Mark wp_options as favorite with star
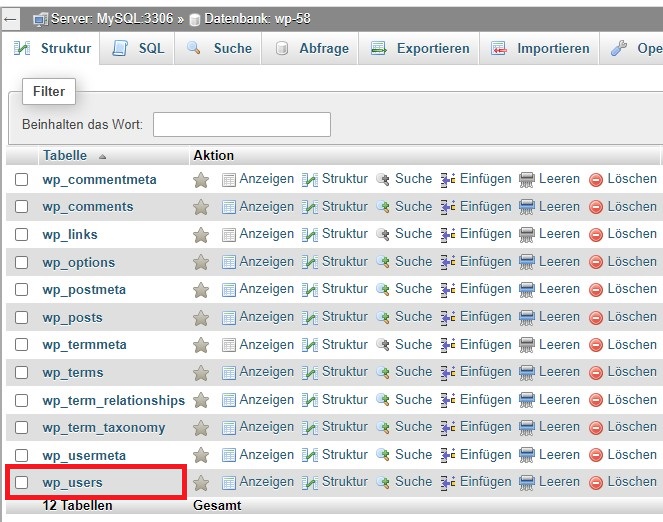Screen dimensions: 663x522 coord(201,262)
